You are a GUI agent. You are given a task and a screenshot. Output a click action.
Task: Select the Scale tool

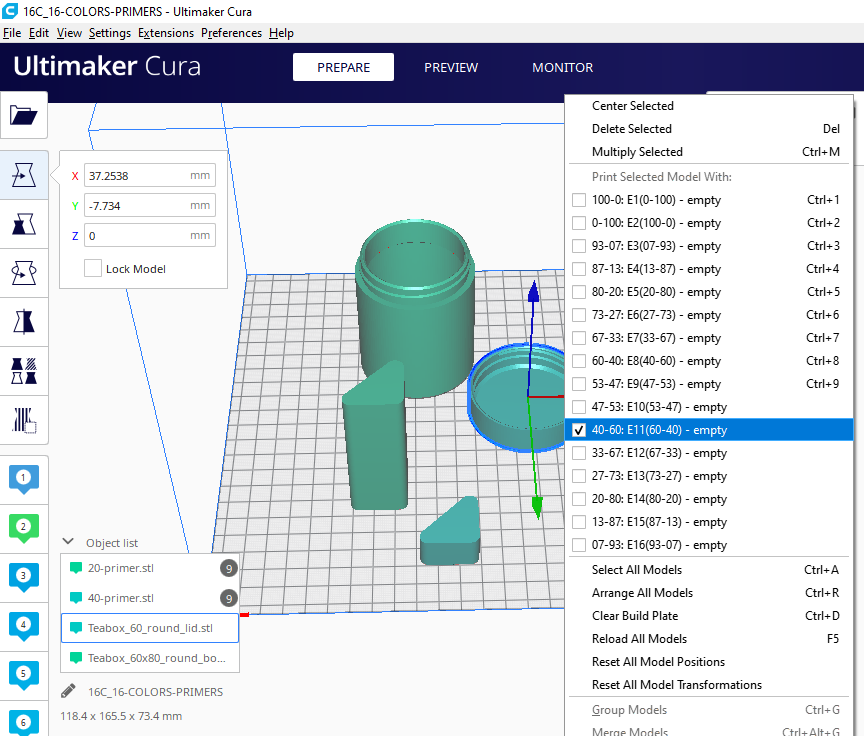click(x=25, y=224)
